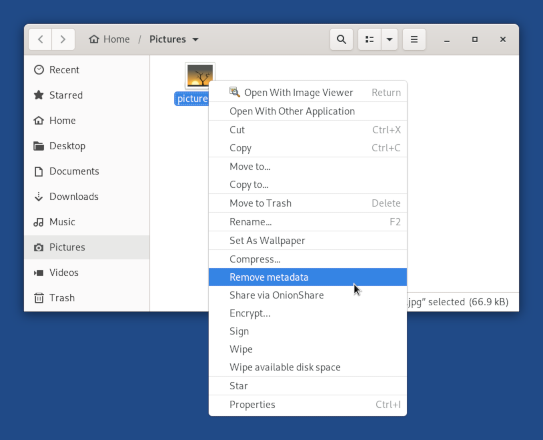The image size is (543, 440).
Task: Go back with the left arrow
Action: click(41, 39)
